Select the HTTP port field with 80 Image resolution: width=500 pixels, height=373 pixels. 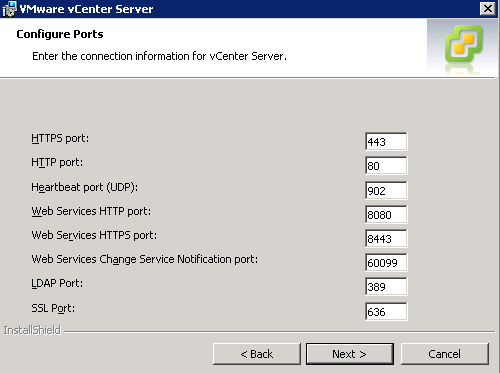(x=386, y=166)
